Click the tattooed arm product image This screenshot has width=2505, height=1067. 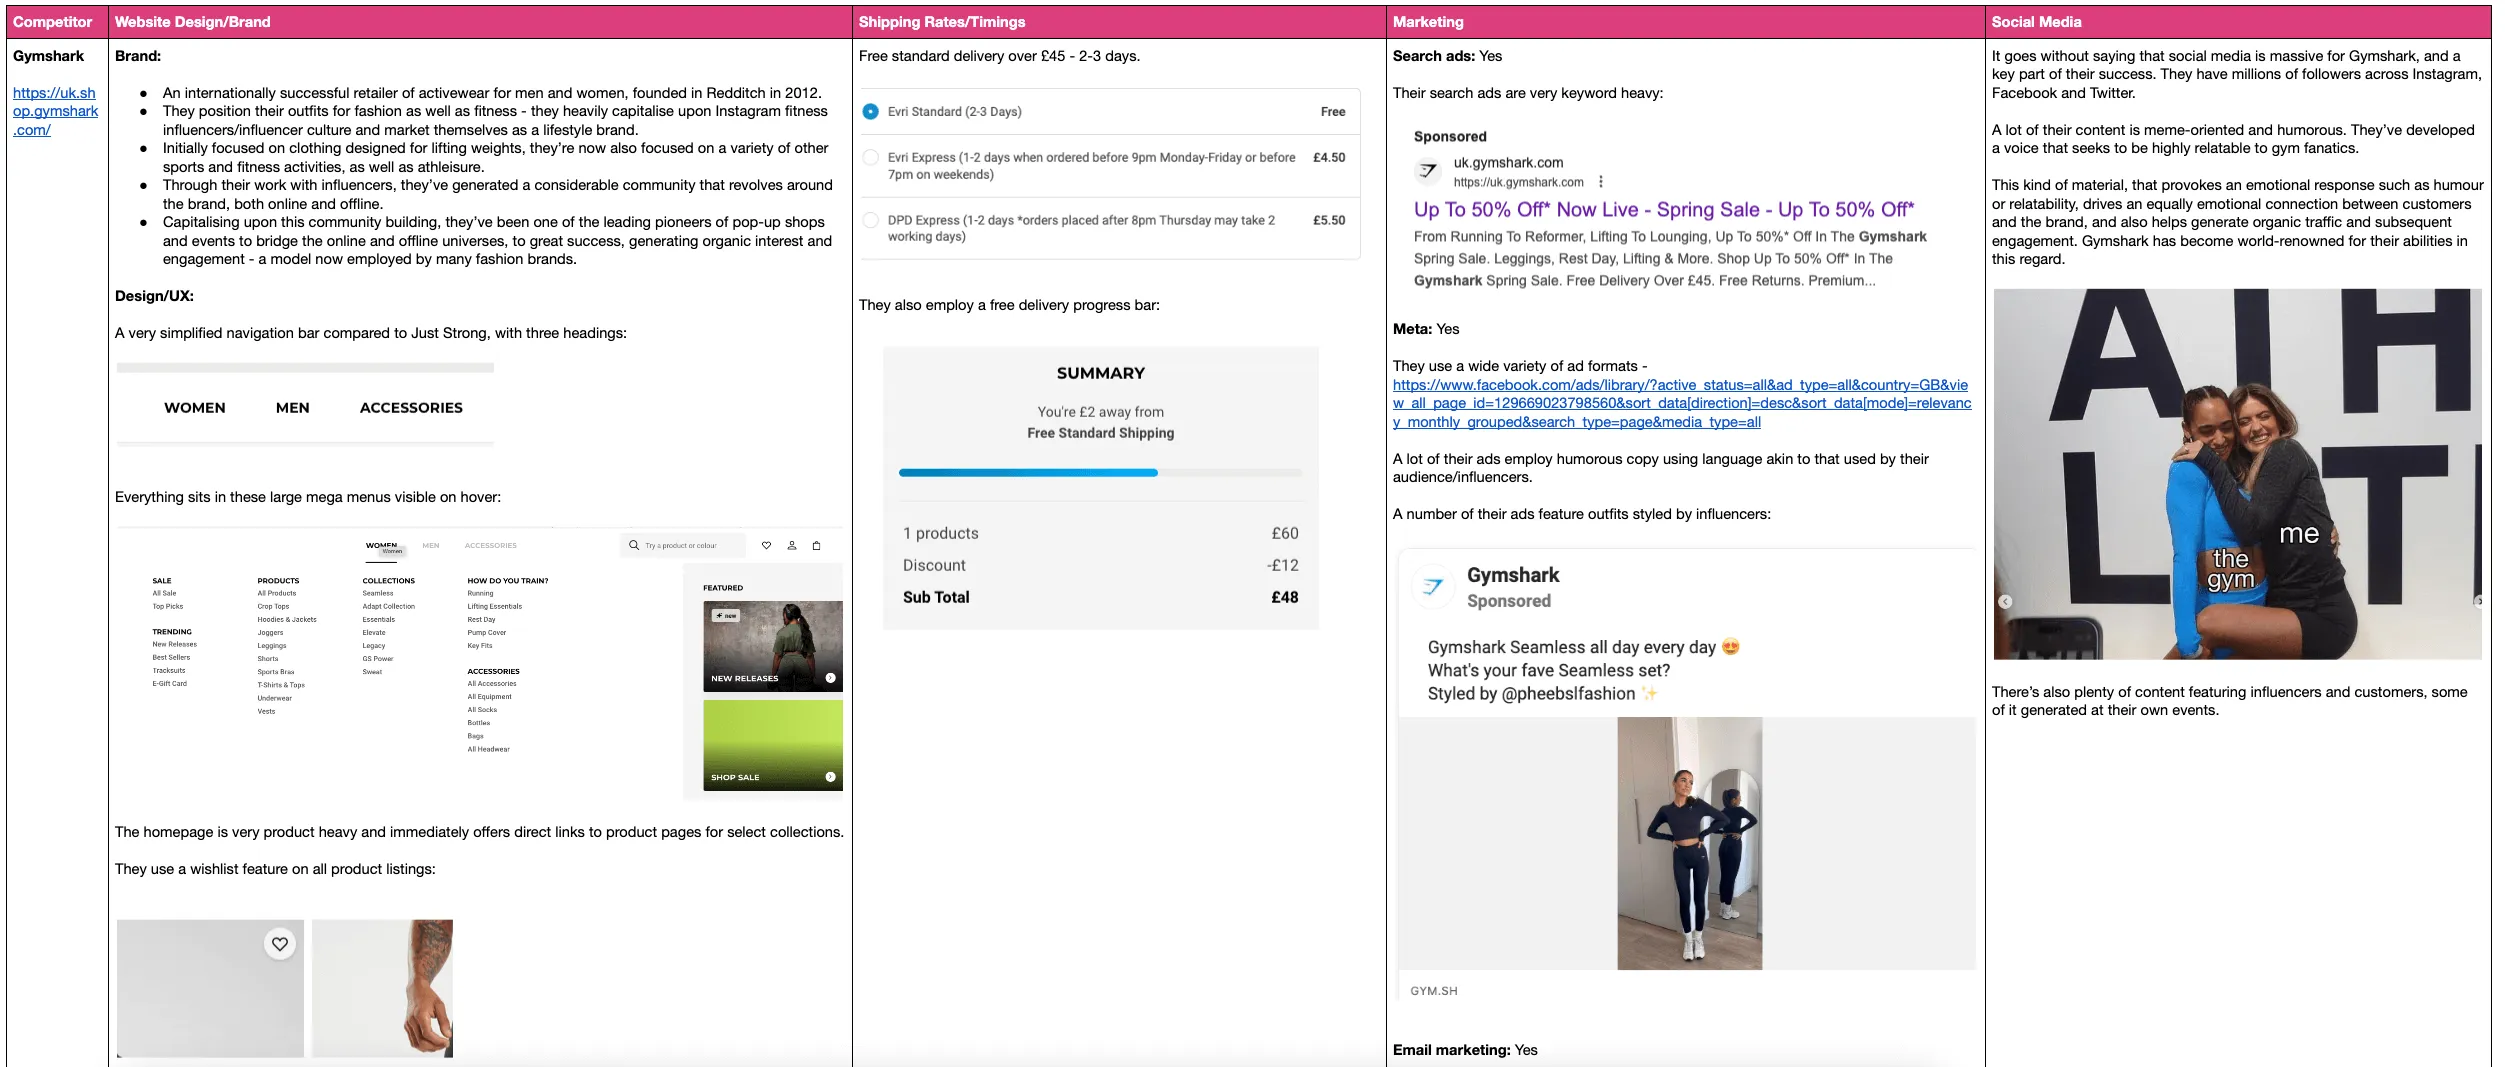[382, 988]
